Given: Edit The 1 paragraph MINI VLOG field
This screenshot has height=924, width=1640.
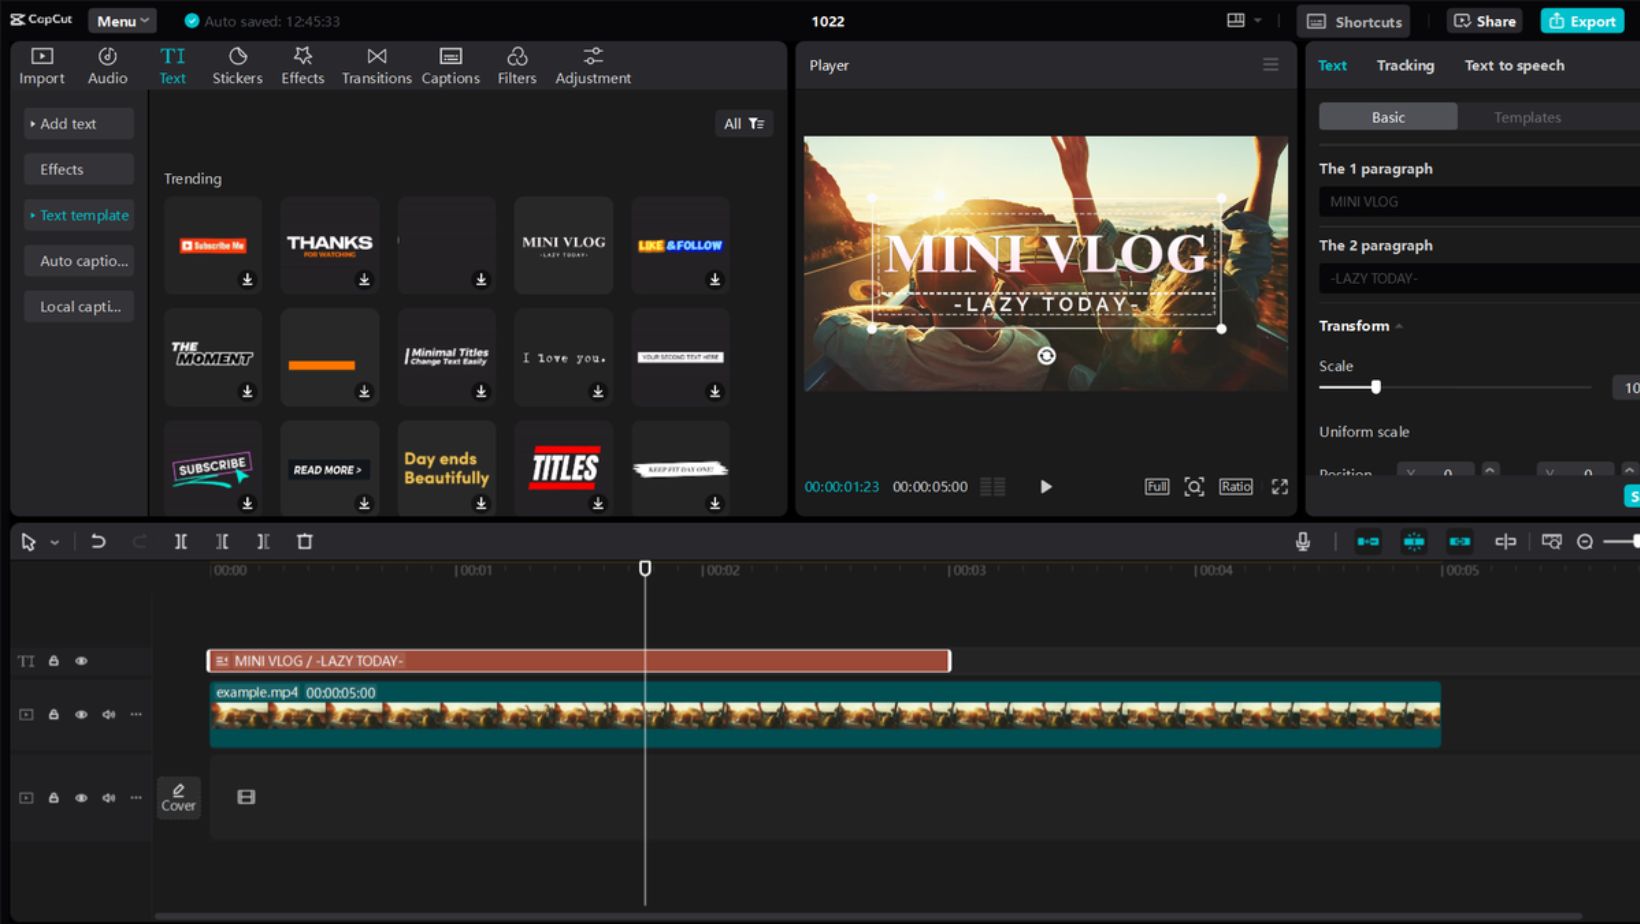Looking at the screenshot, I should coord(1479,201).
